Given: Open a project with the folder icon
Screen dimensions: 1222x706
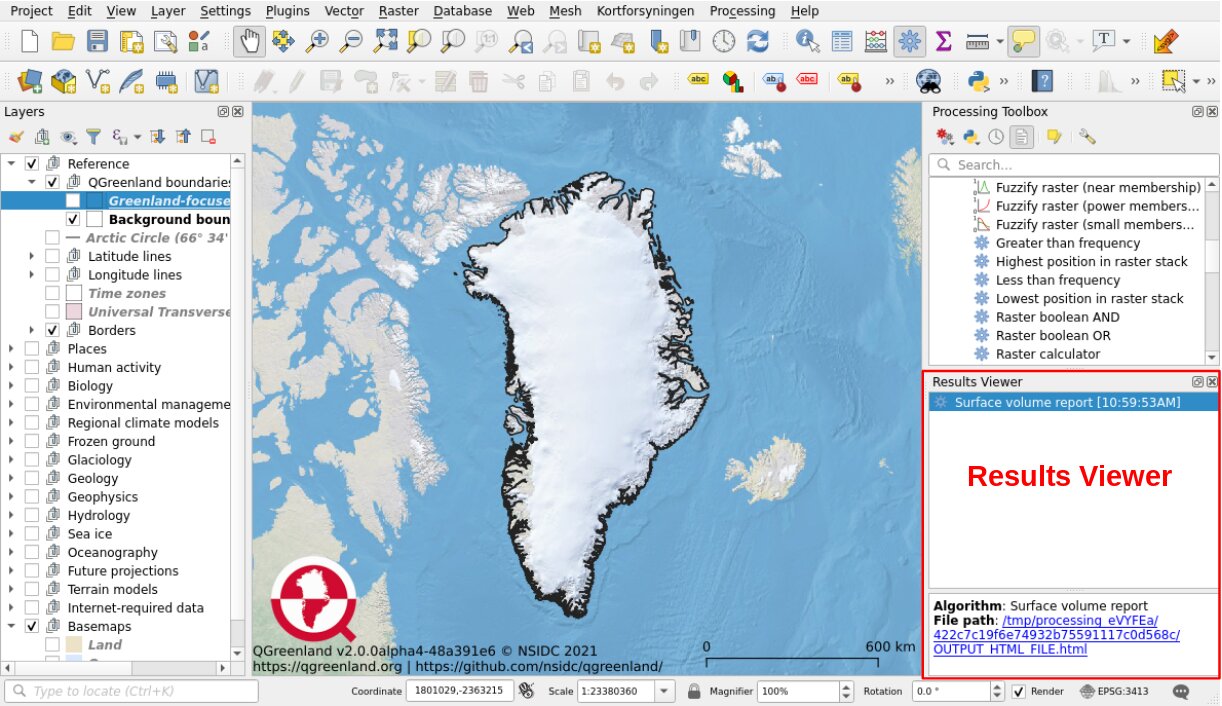Looking at the screenshot, I should (x=63, y=41).
